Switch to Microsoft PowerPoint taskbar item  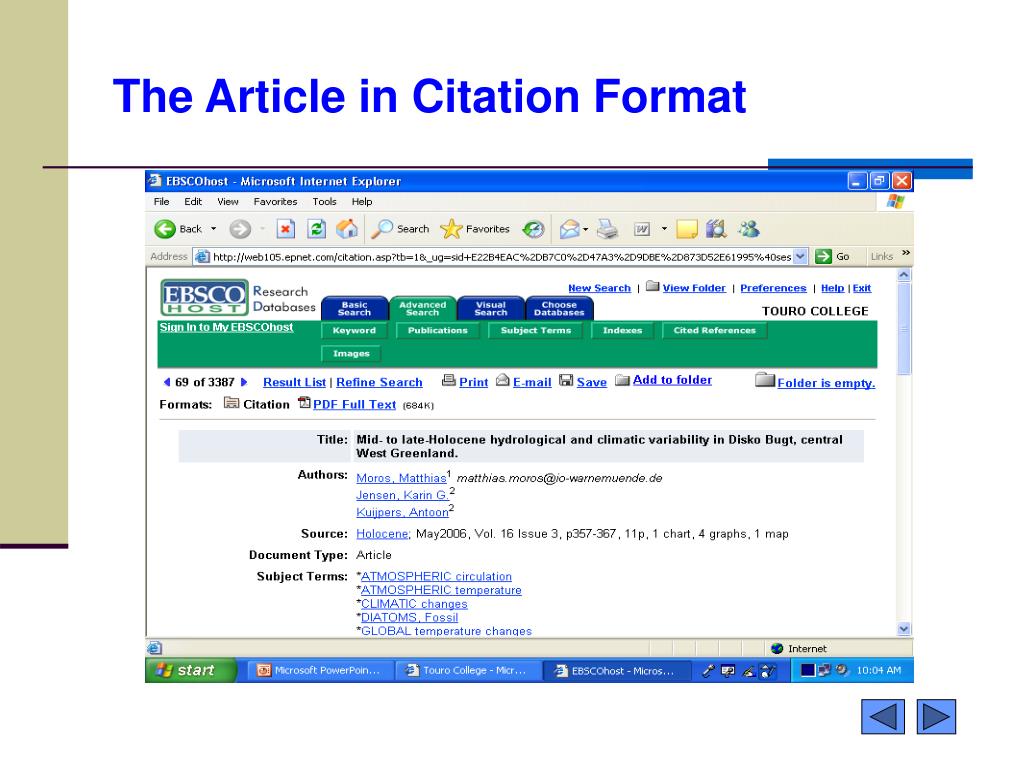tap(321, 671)
